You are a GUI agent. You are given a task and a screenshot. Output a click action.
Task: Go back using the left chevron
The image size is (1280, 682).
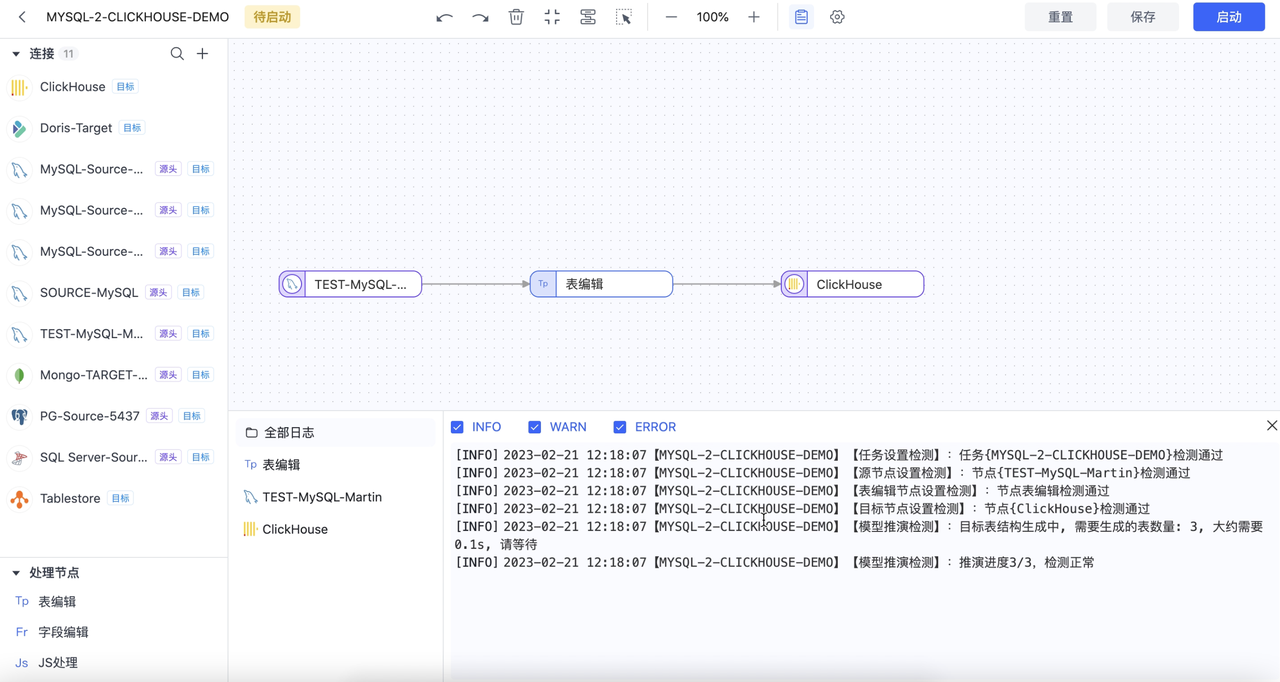22,17
